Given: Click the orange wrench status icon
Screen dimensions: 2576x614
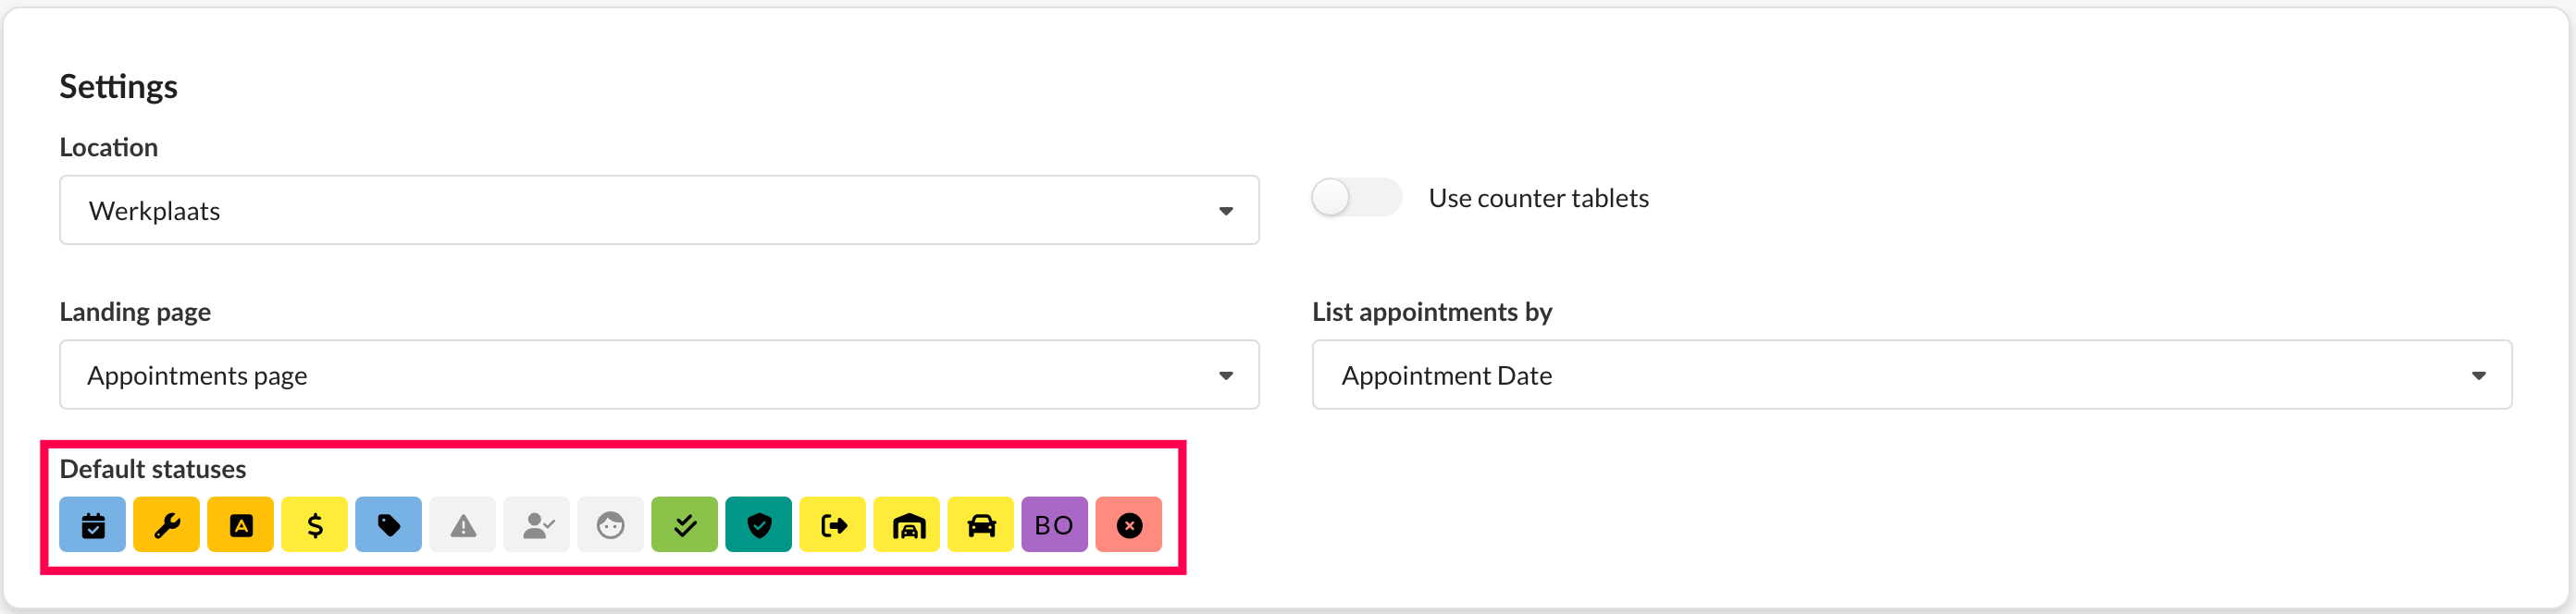Looking at the screenshot, I should point(167,525).
